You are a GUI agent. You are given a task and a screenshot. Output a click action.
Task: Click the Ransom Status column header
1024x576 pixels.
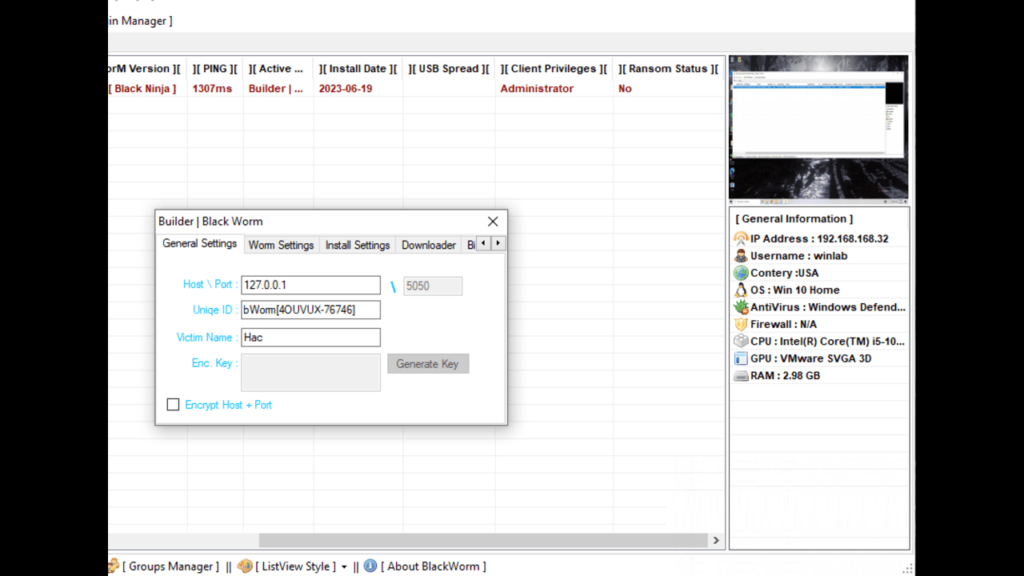pos(668,69)
